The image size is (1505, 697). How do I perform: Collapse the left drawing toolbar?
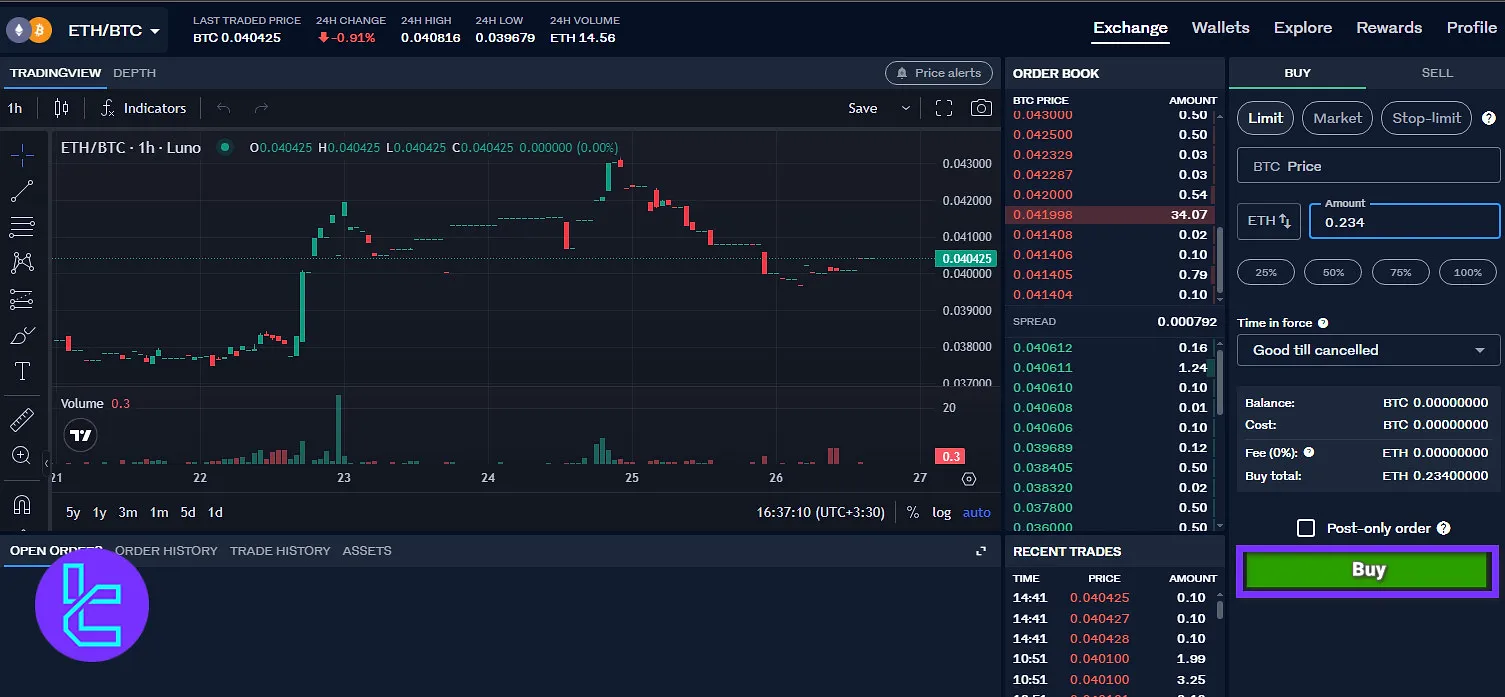coord(46,463)
